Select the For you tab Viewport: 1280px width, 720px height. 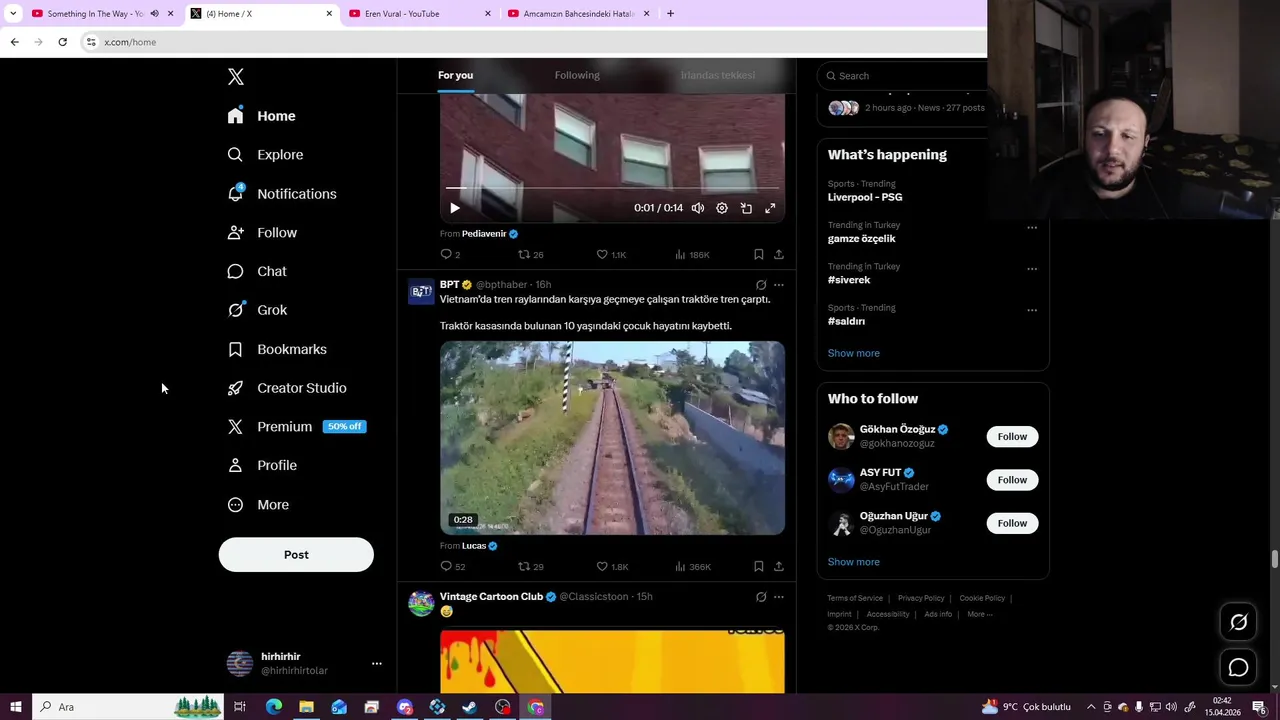pyautogui.click(x=455, y=75)
